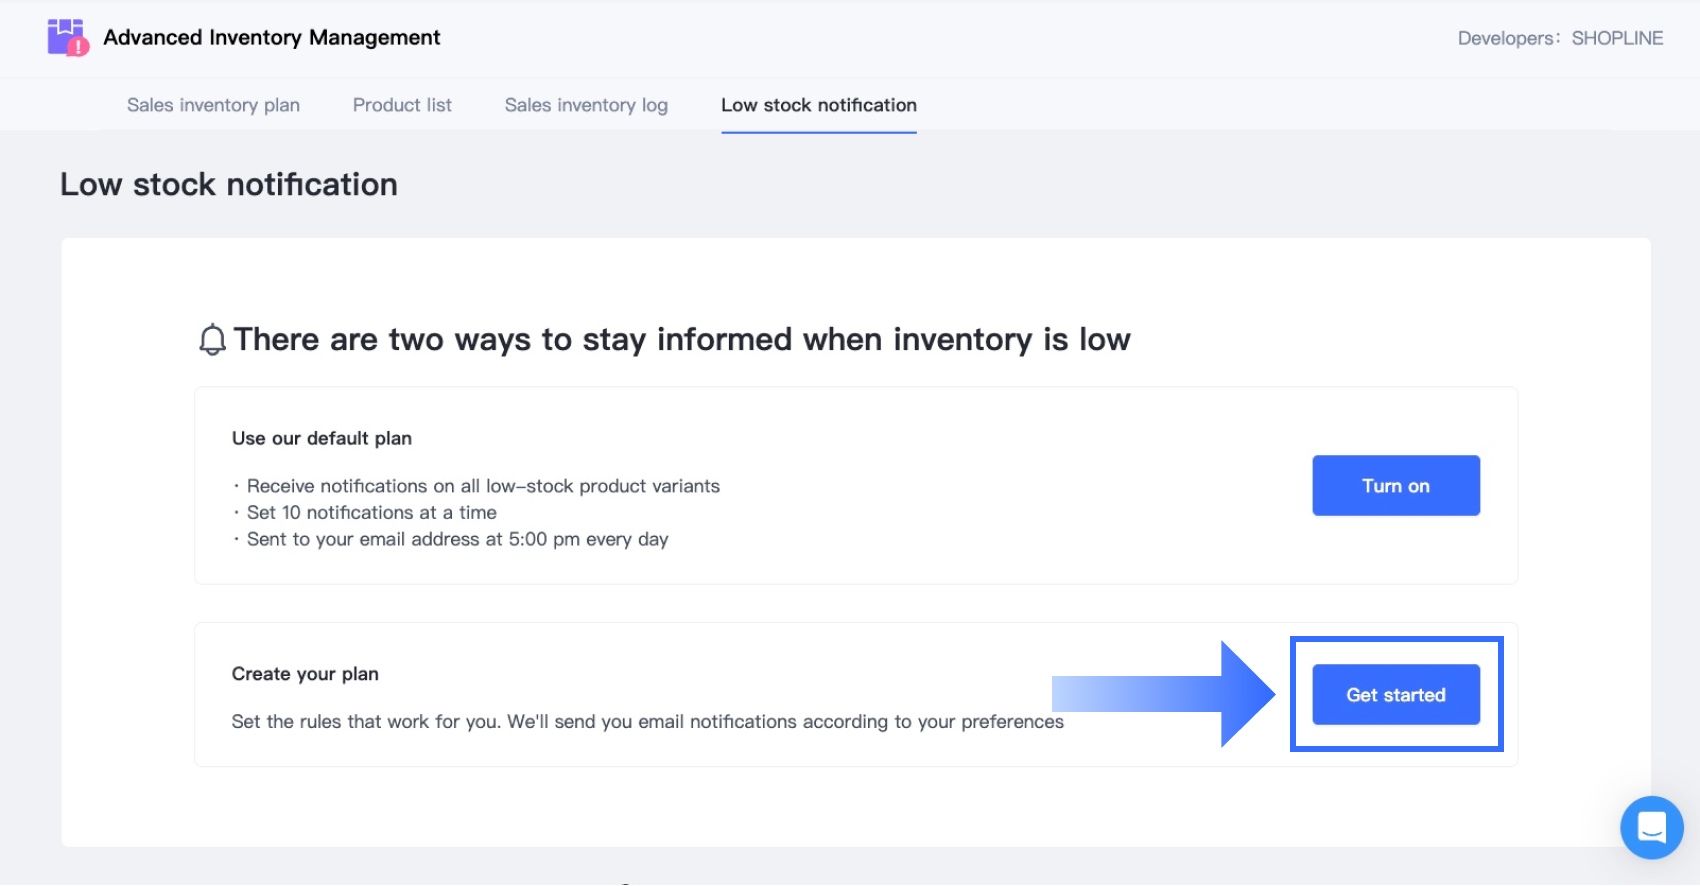
Task: Turn on the default notification plan
Action: point(1395,486)
